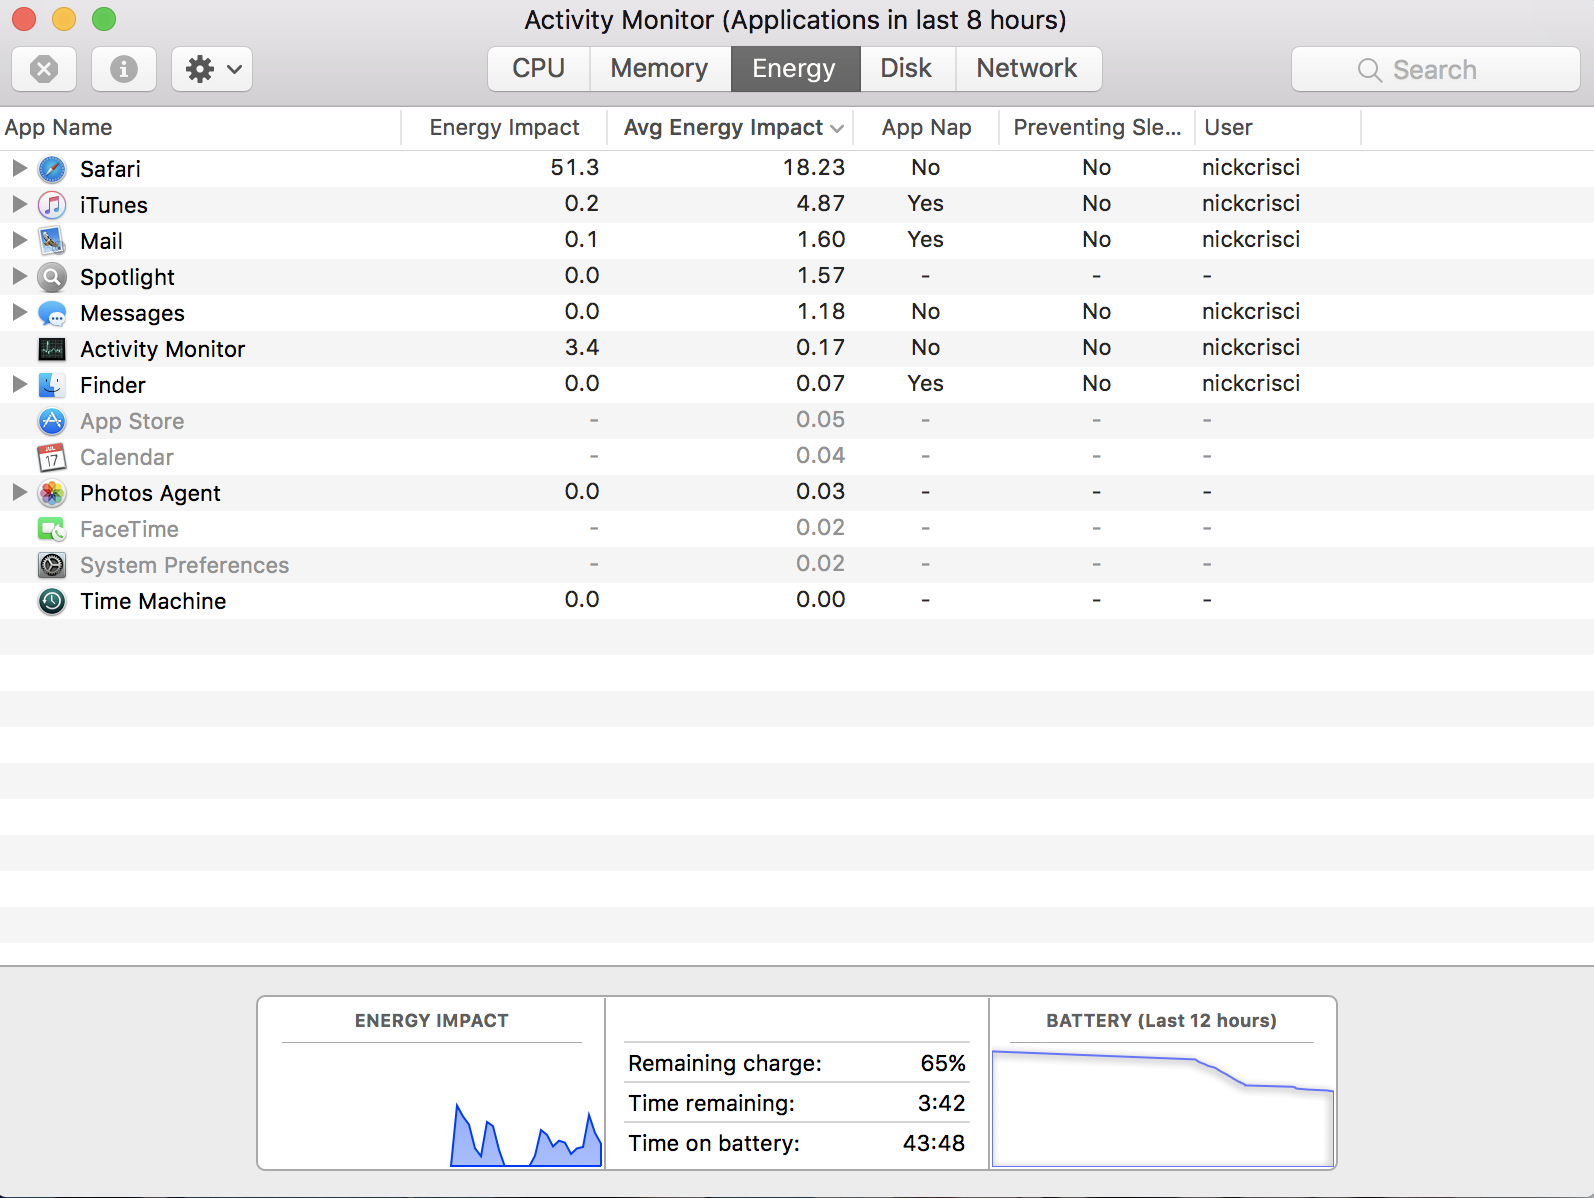Click the Spotlight magnifier icon
The height and width of the screenshot is (1198, 1594).
[x=52, y=277]
